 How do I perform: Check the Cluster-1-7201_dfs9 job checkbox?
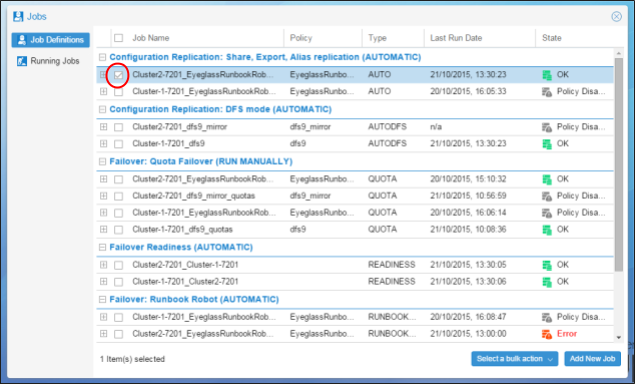tap(118, 144)
